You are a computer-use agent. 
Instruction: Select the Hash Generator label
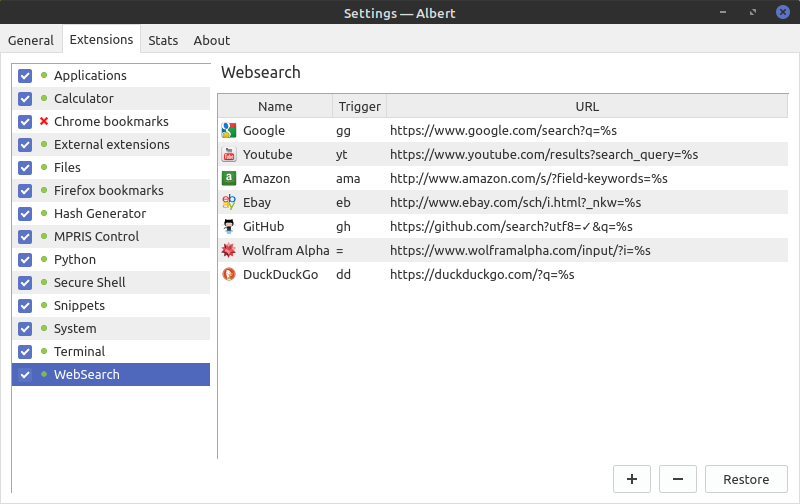click(x=100, y=213)
